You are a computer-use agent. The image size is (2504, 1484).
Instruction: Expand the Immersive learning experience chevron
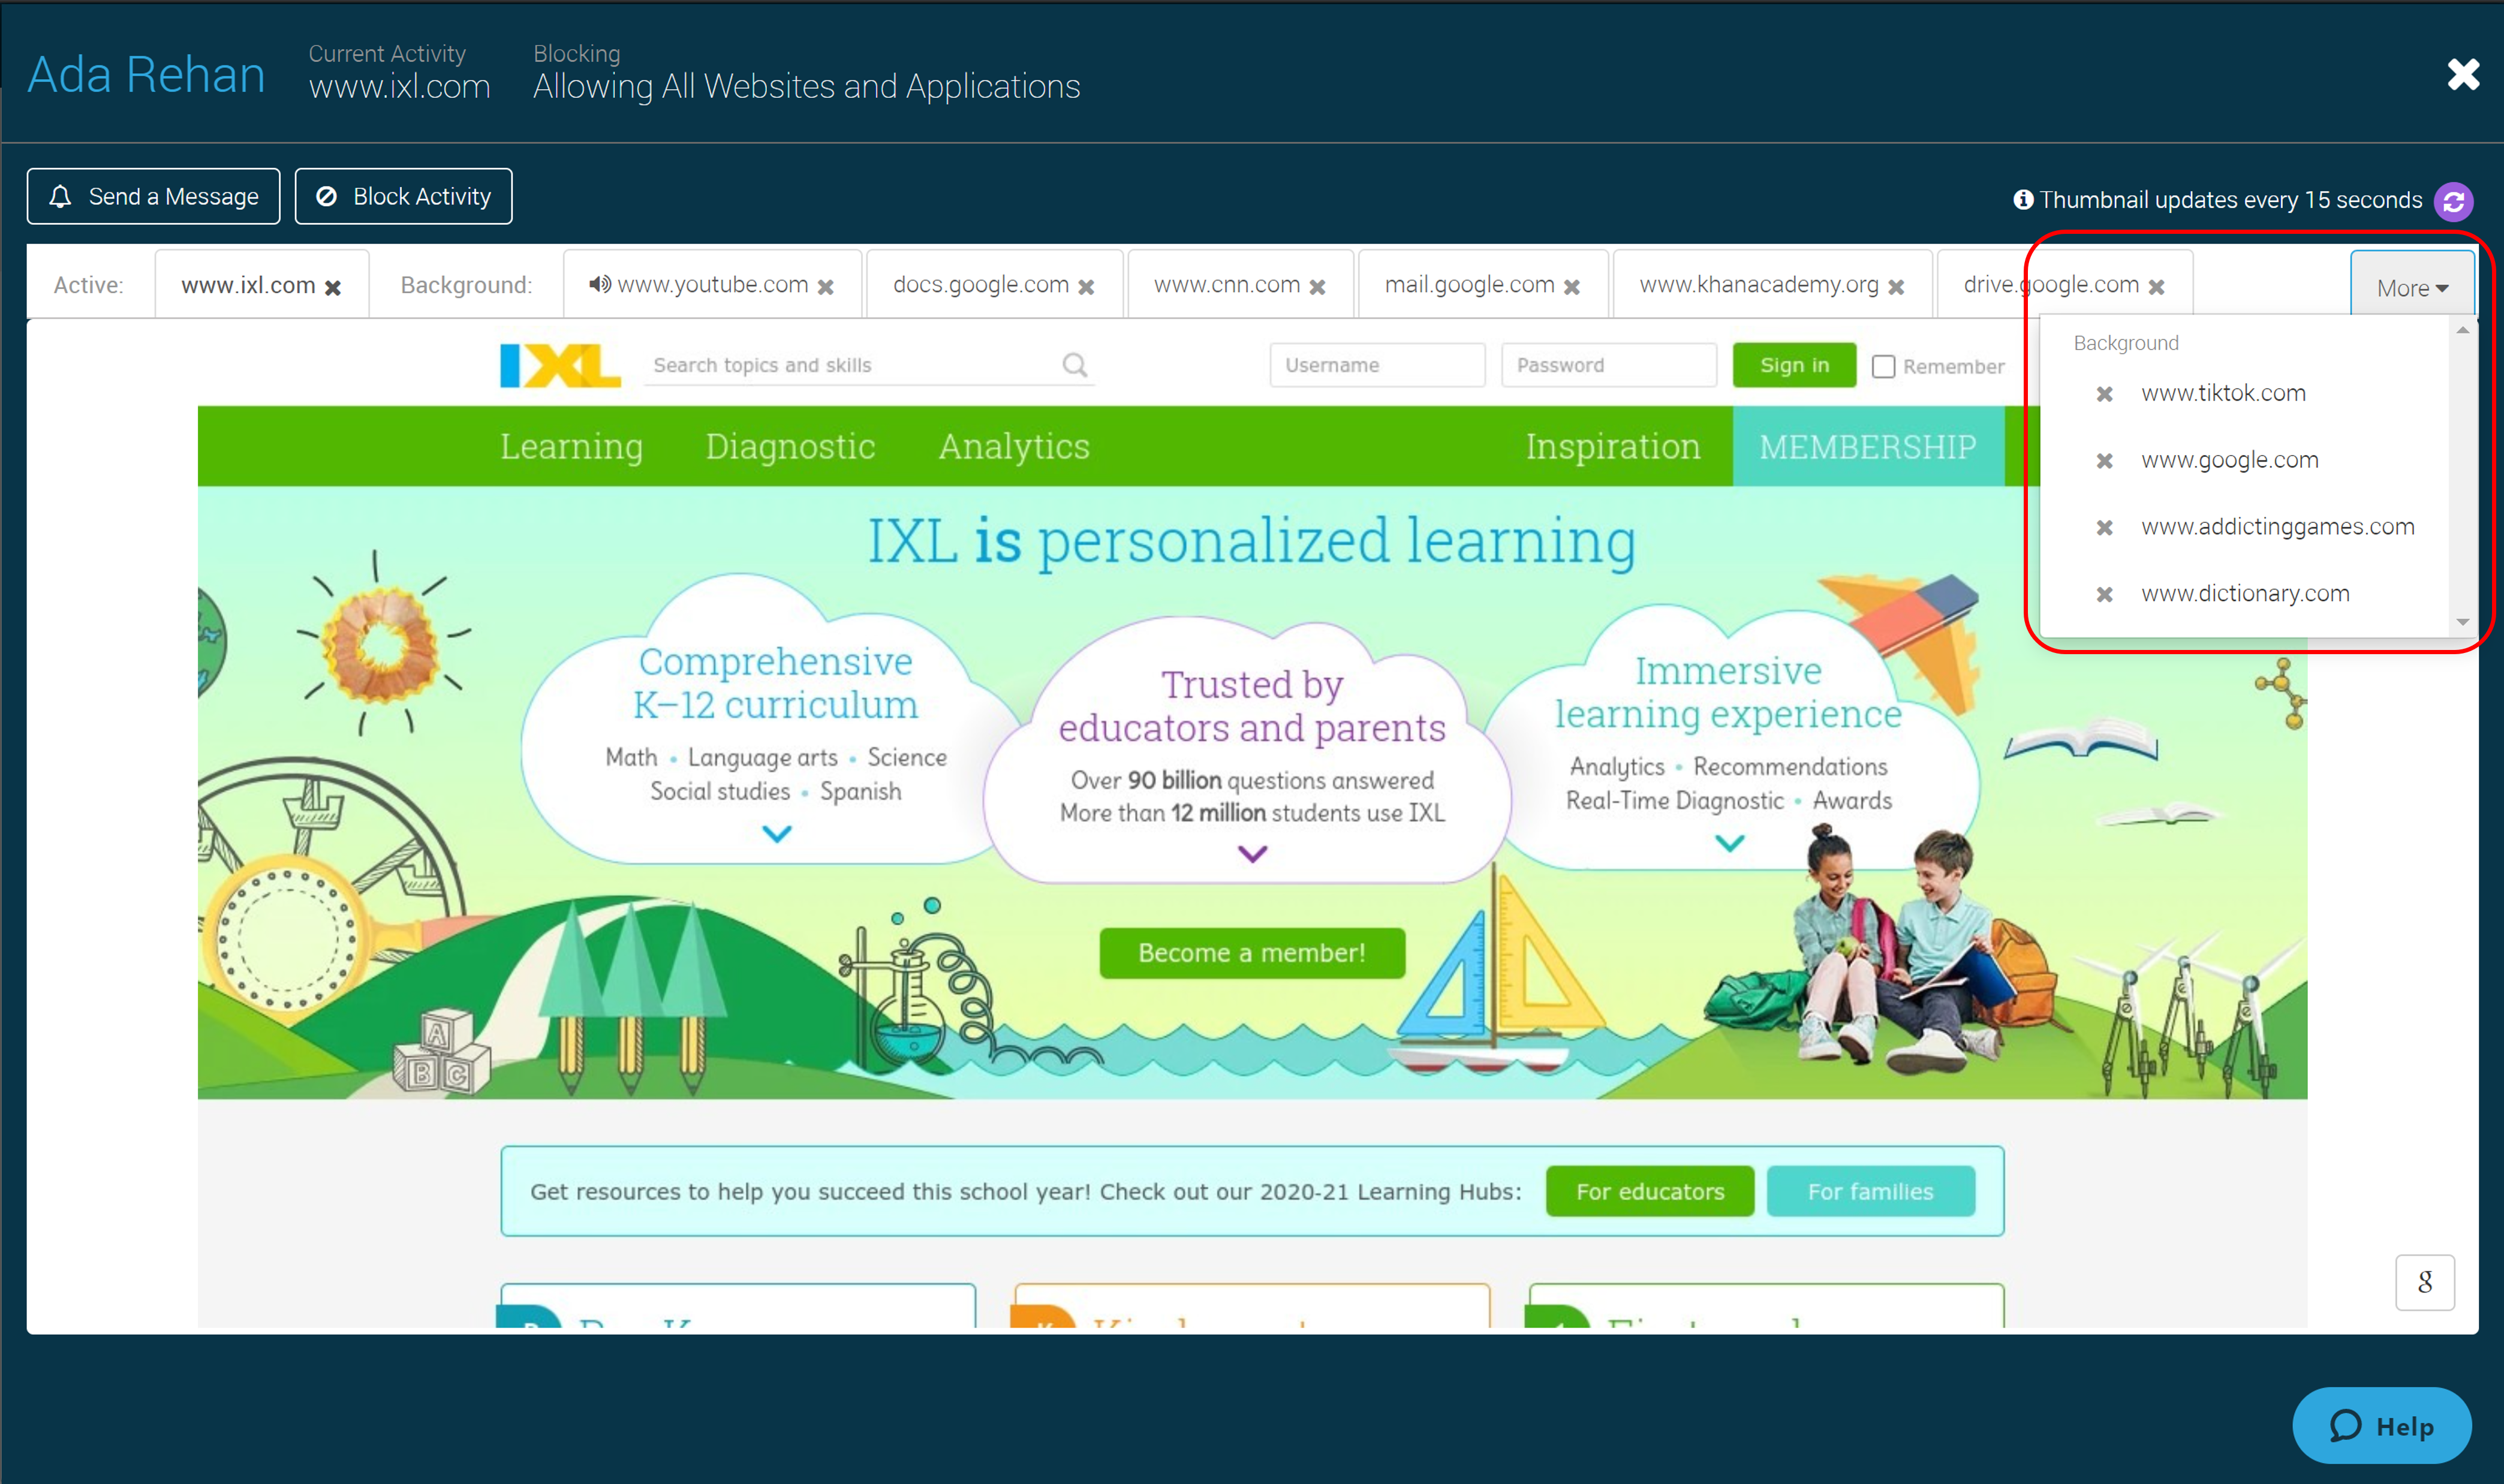point(1730,843)
